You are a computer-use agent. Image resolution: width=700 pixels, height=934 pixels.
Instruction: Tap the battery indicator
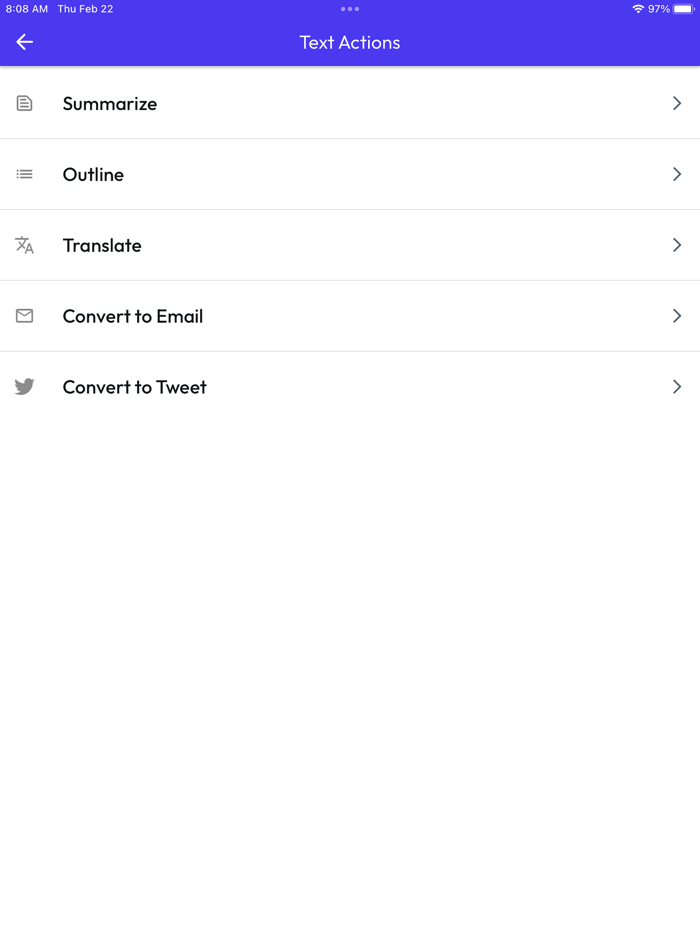(681, 9)
